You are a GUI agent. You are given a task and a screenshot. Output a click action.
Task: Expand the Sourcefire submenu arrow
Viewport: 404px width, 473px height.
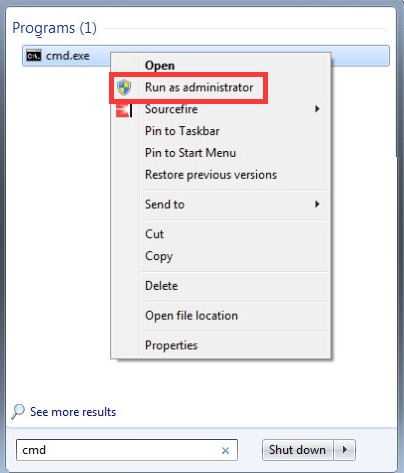pyautogui.click(x=317, y=109)
